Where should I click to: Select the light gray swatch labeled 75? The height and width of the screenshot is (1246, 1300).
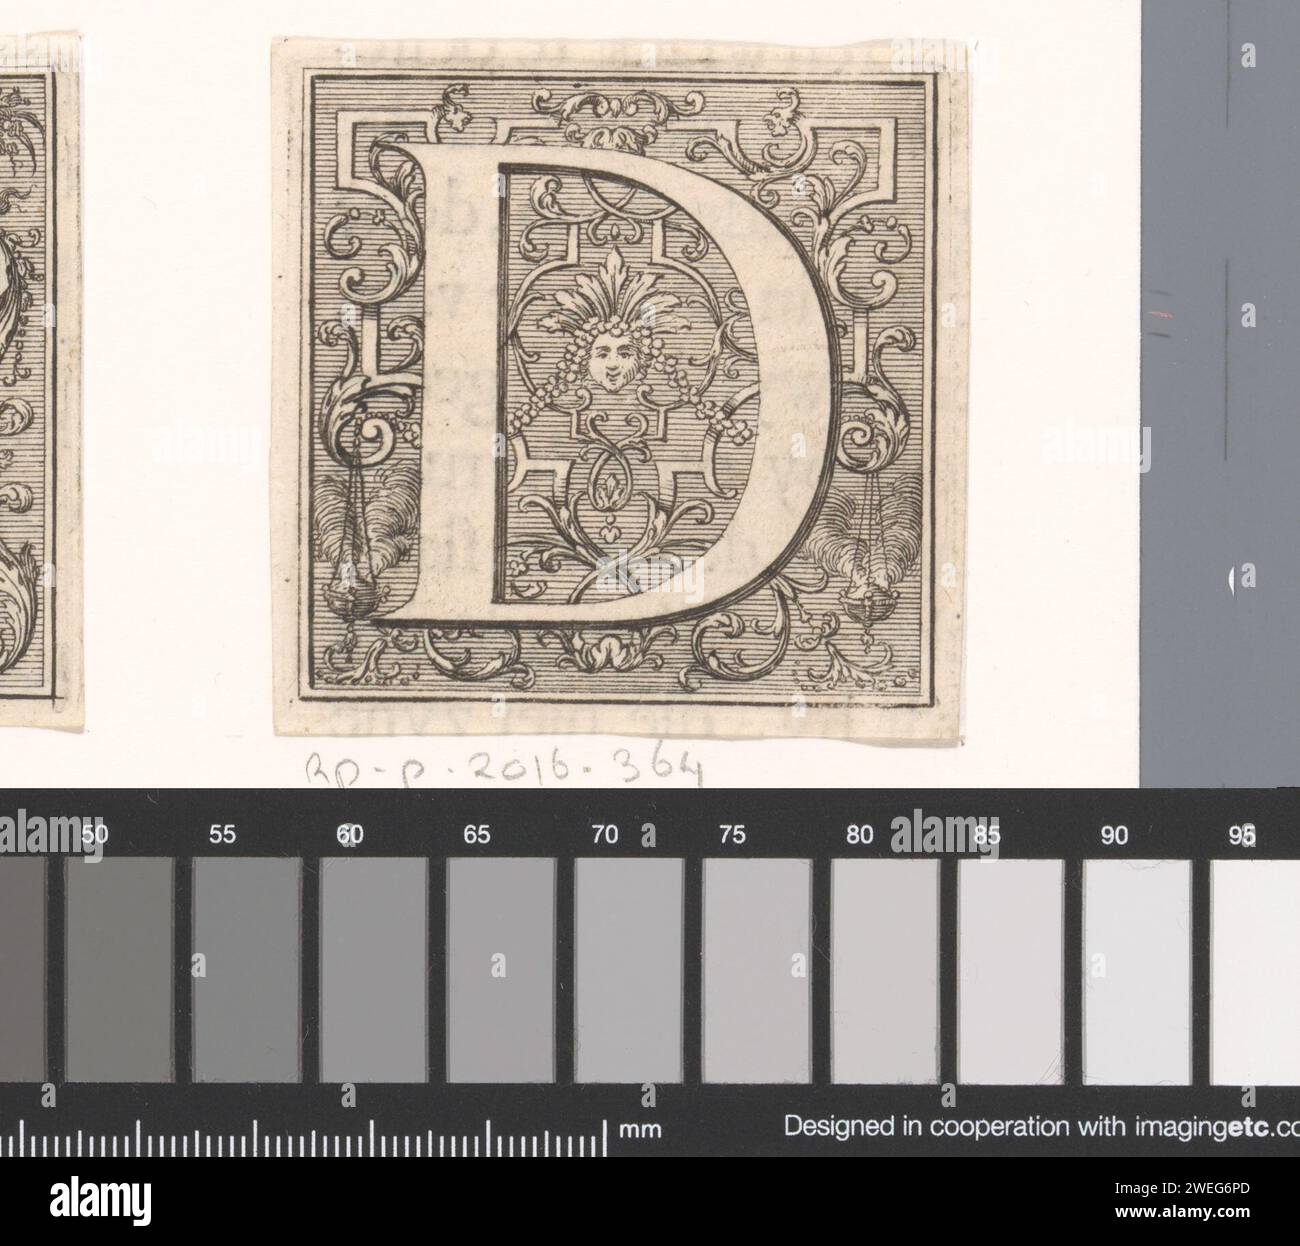(x=757, y=969)
